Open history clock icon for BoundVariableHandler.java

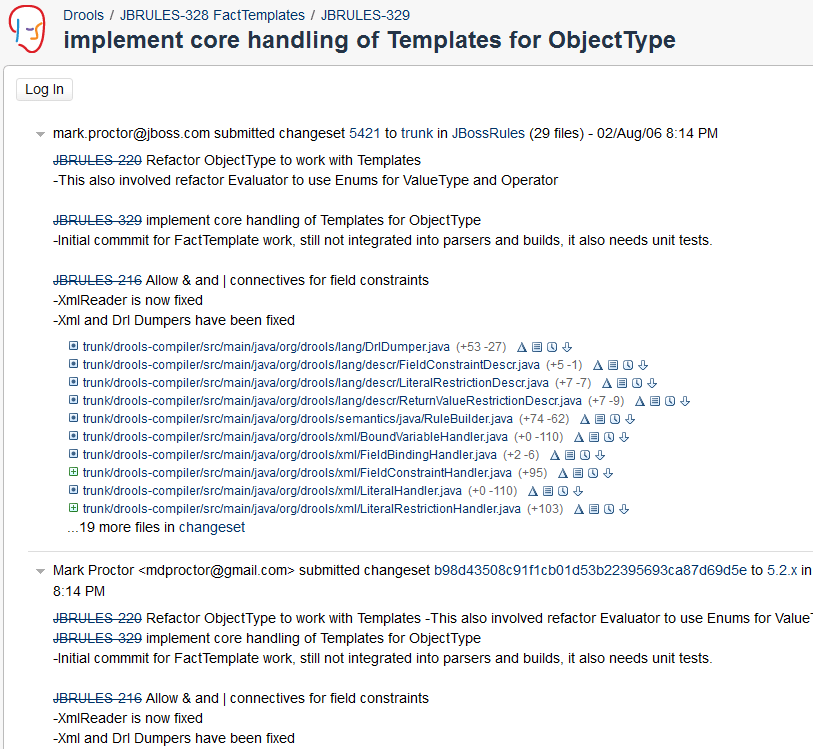pyautogui.click(x=608, y=437)
